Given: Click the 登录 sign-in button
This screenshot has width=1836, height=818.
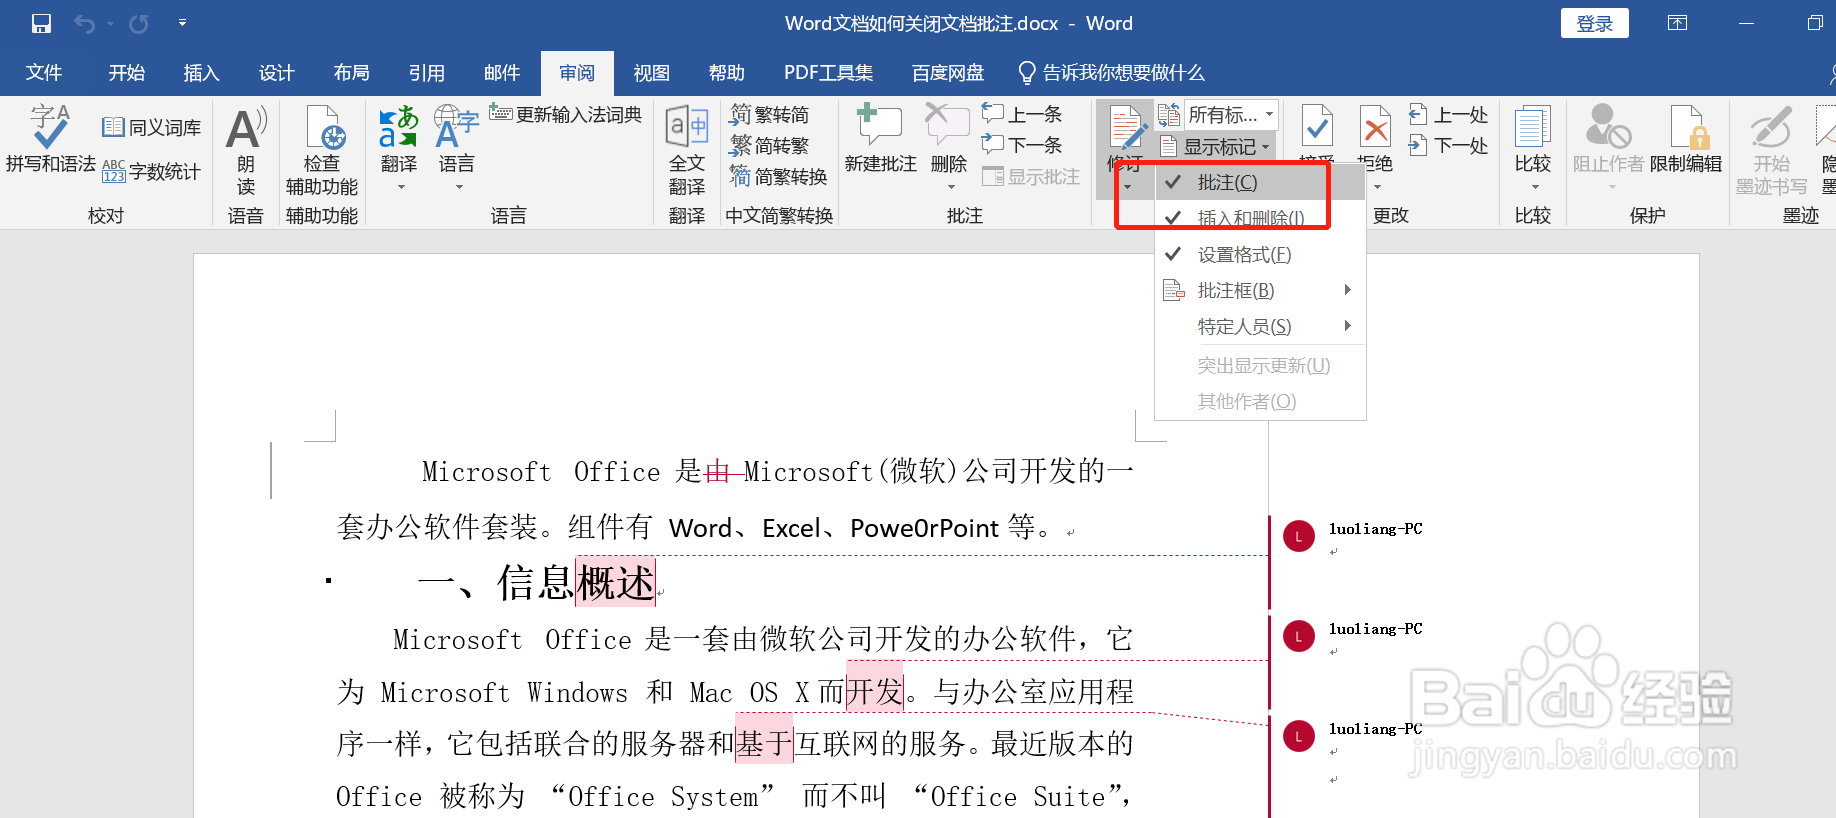Looking at the screenshot, I should pyautogui.click(x=1594, y=23).
